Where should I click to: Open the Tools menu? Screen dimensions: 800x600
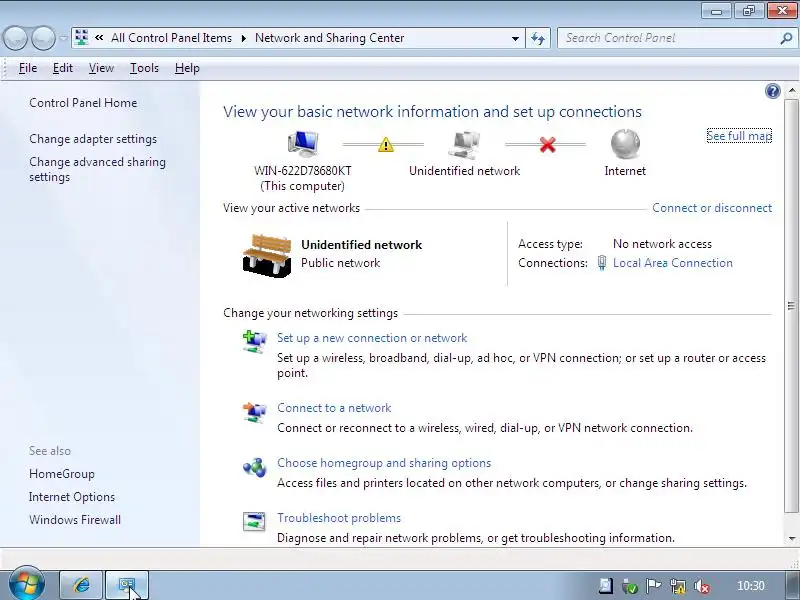pos(144,68)
